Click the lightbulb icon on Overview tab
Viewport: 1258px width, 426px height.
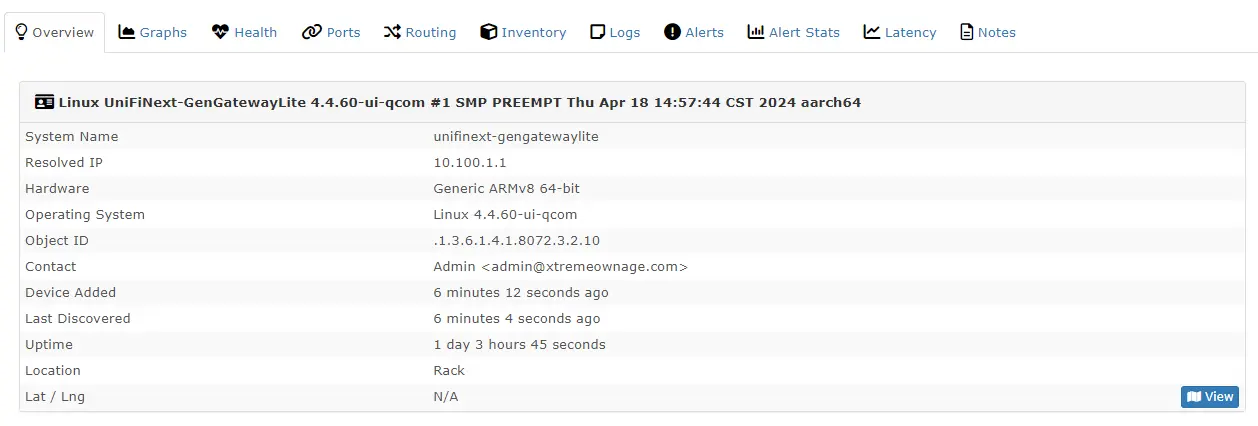(x=21, y=32)
